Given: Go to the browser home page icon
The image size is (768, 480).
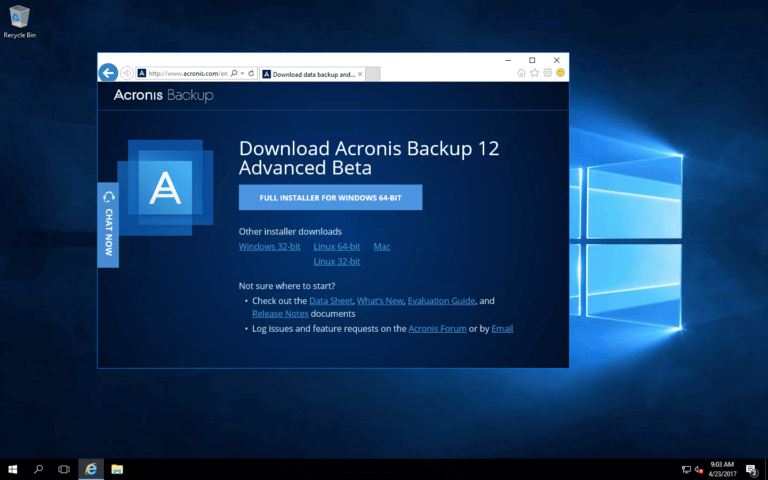Looking at the screenshot, I should coord(521,73).
